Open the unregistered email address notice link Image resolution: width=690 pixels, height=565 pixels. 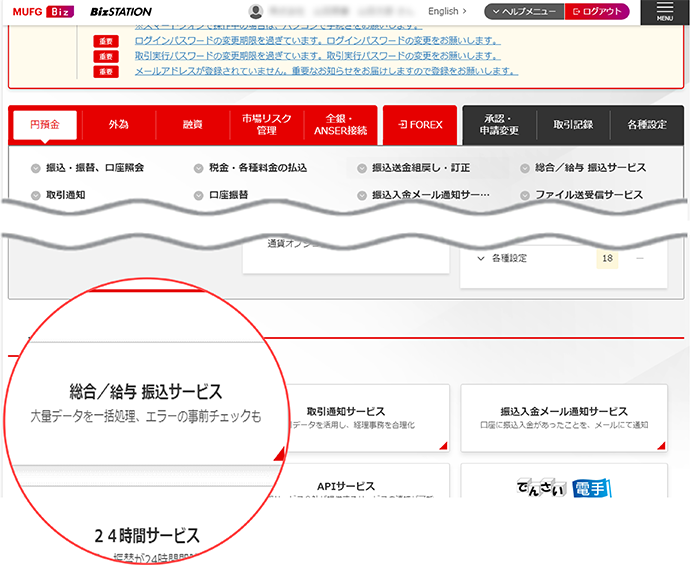[x=326, y=72]
